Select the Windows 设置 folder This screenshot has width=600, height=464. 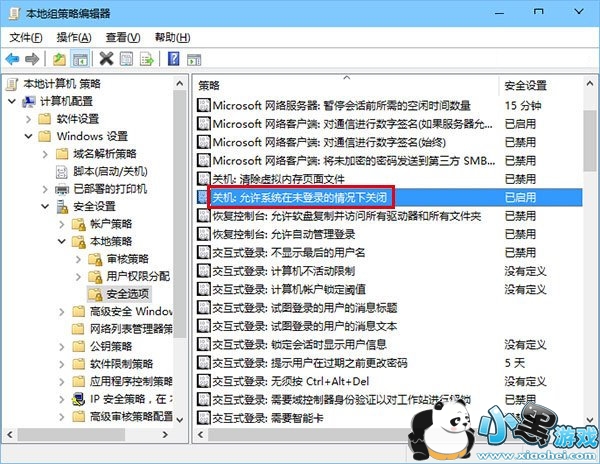pos(92,136)
